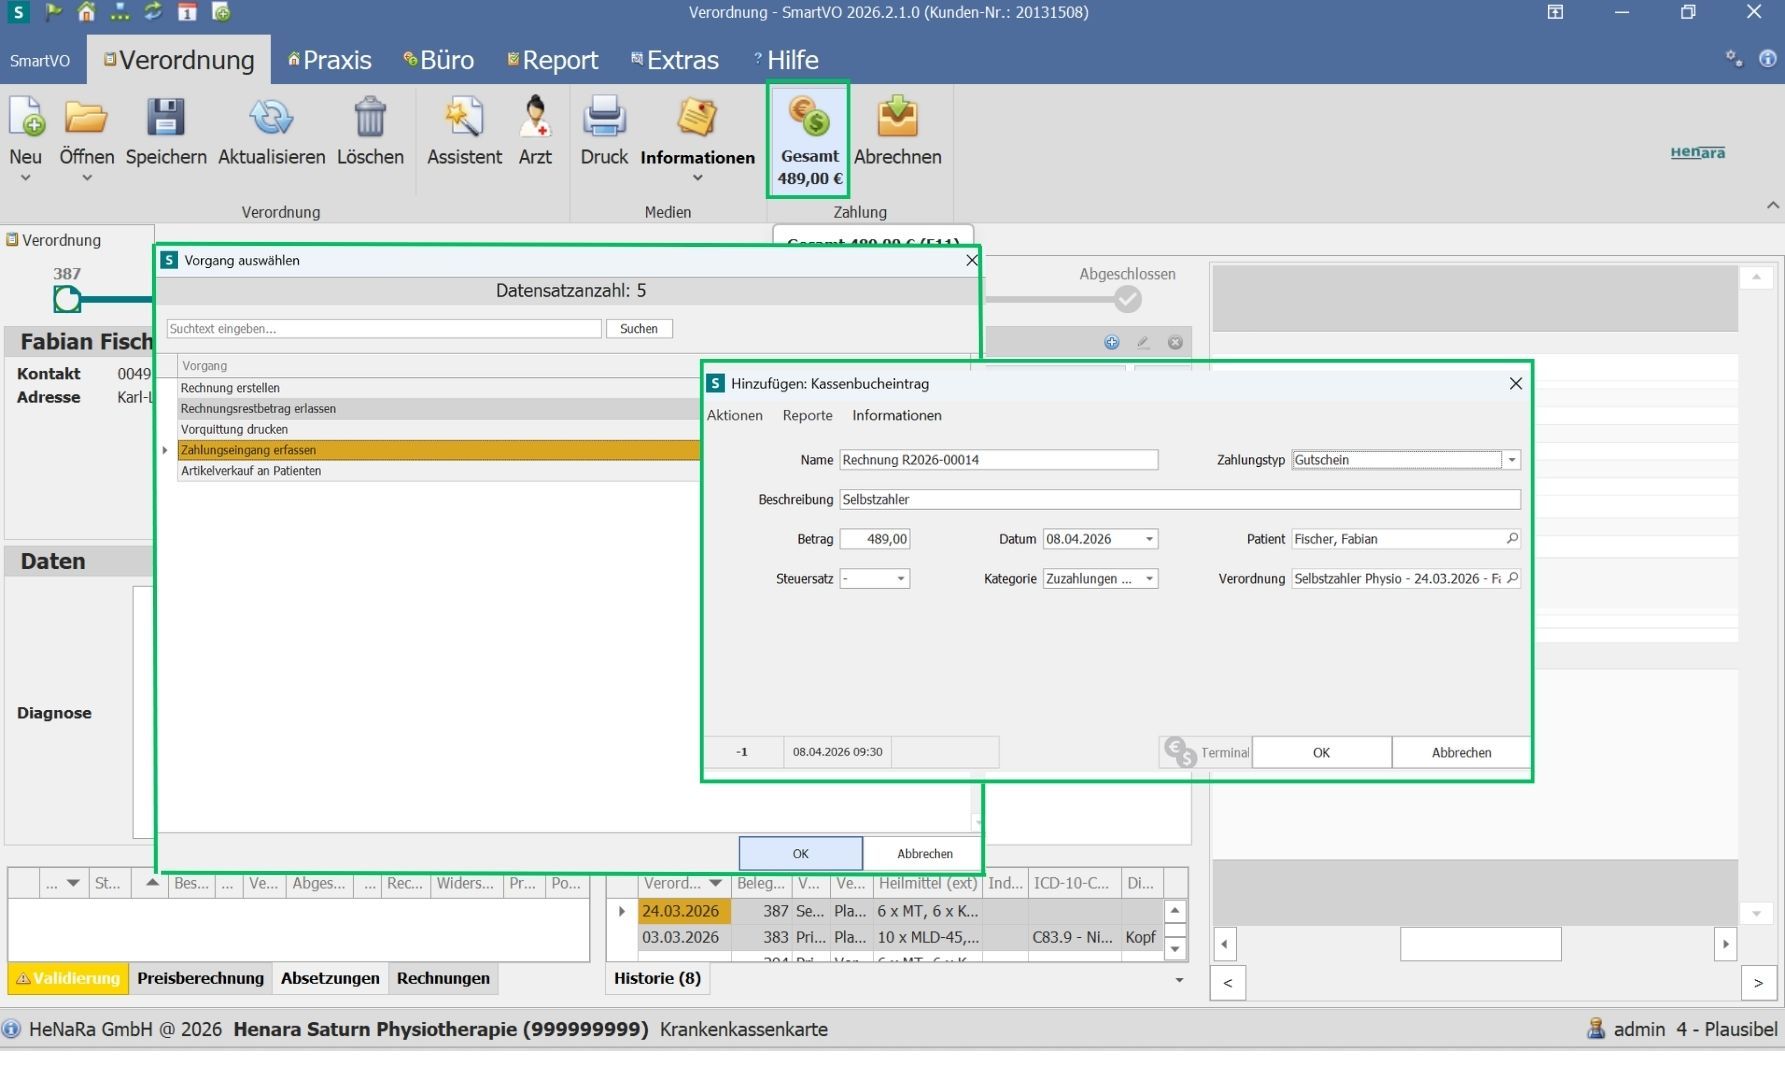Expand the Kategorie Zuzahlungen dropdown
Screen dimensions: 1785x1080
click(1149, 579)
